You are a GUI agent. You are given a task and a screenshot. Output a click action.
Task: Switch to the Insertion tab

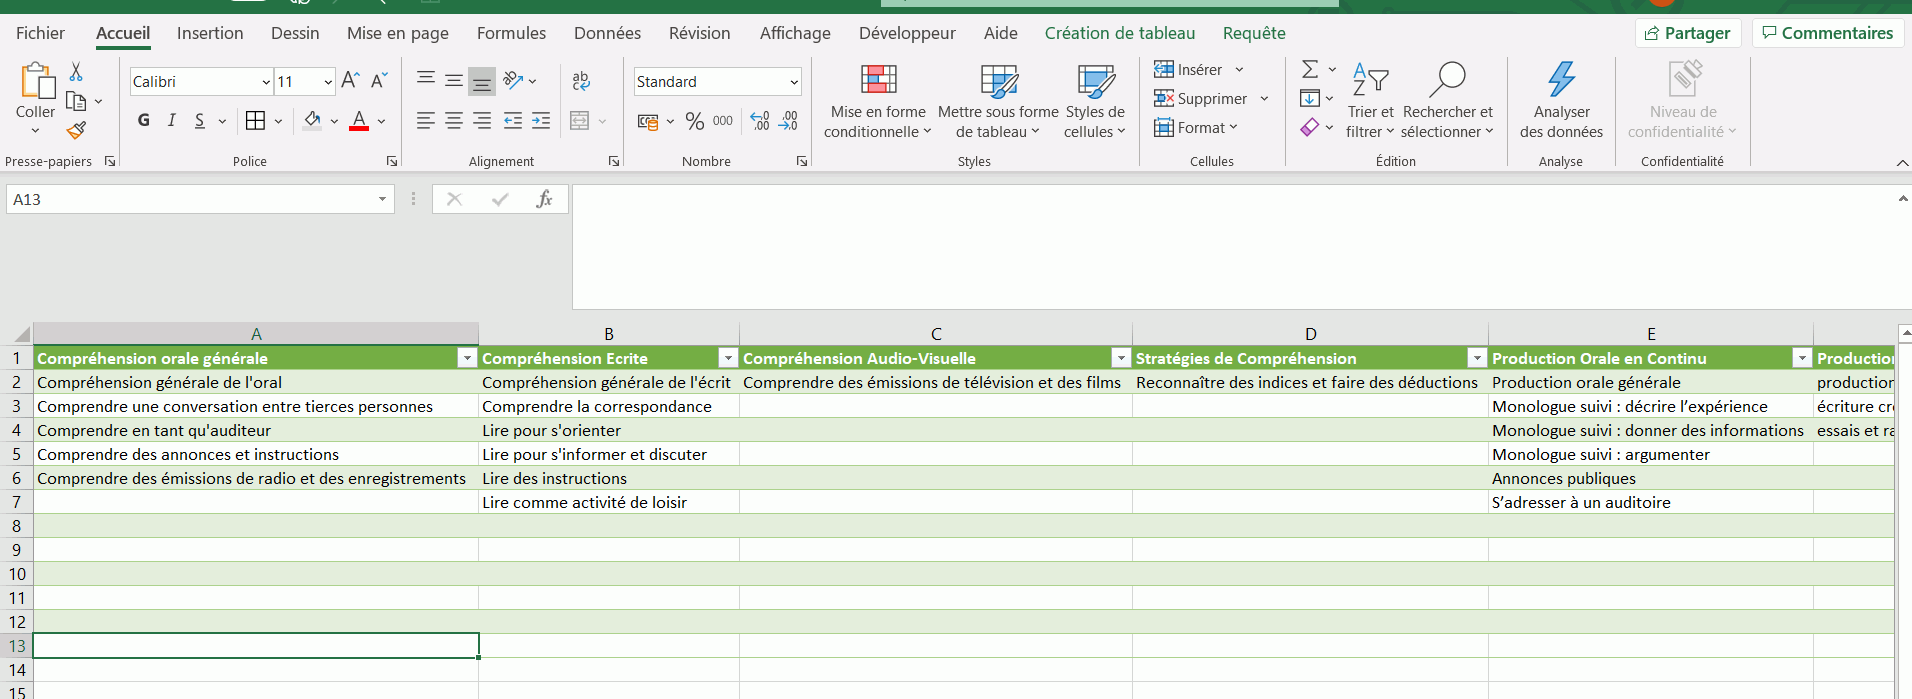(x=210, y=33)
